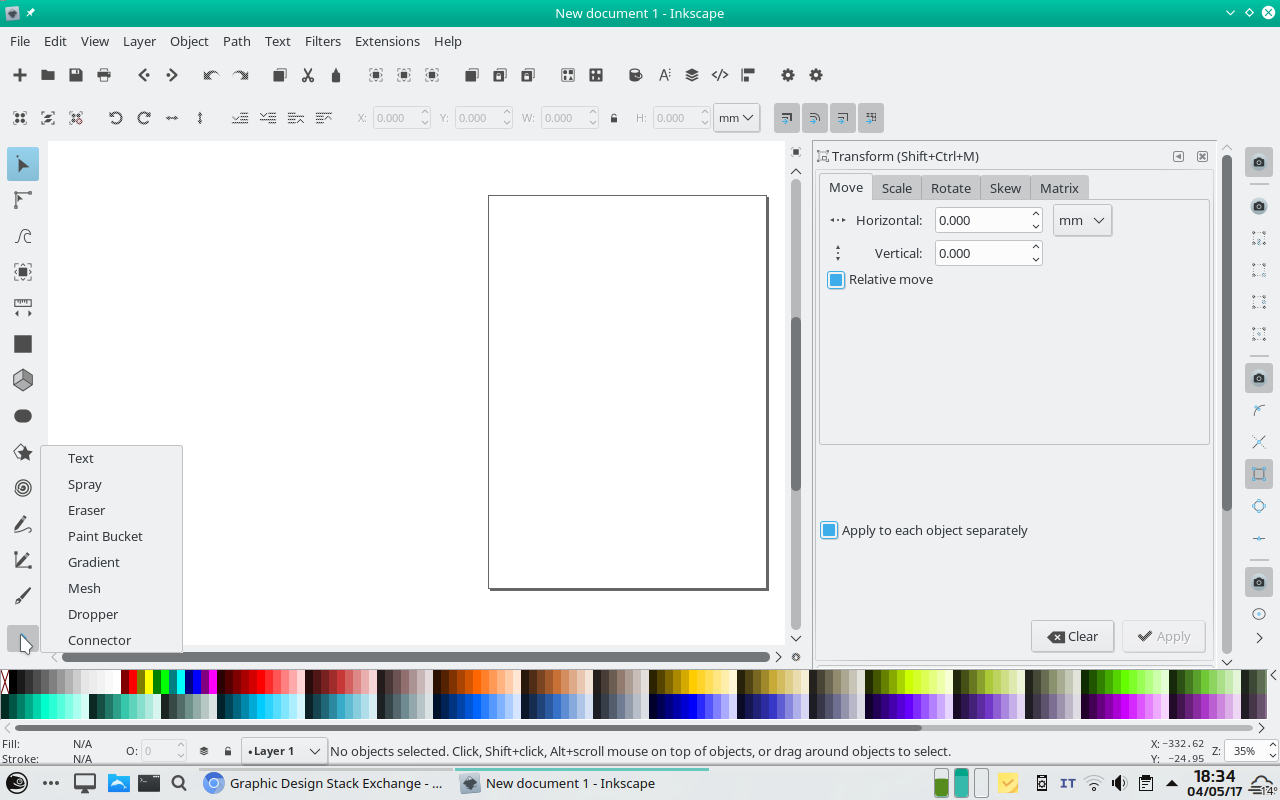Expand the Layer 1 selector dropdown
The image size is (1280, 800).
coord(285,751)
